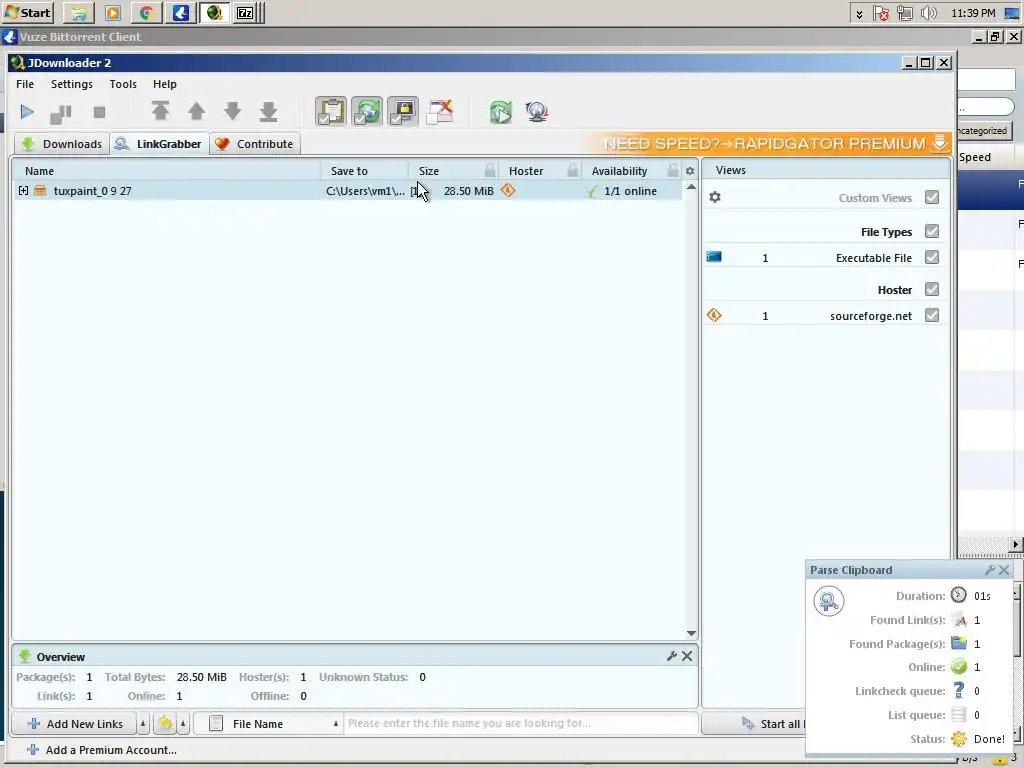
Task: Click the update check globe icon
Action: 537,112
